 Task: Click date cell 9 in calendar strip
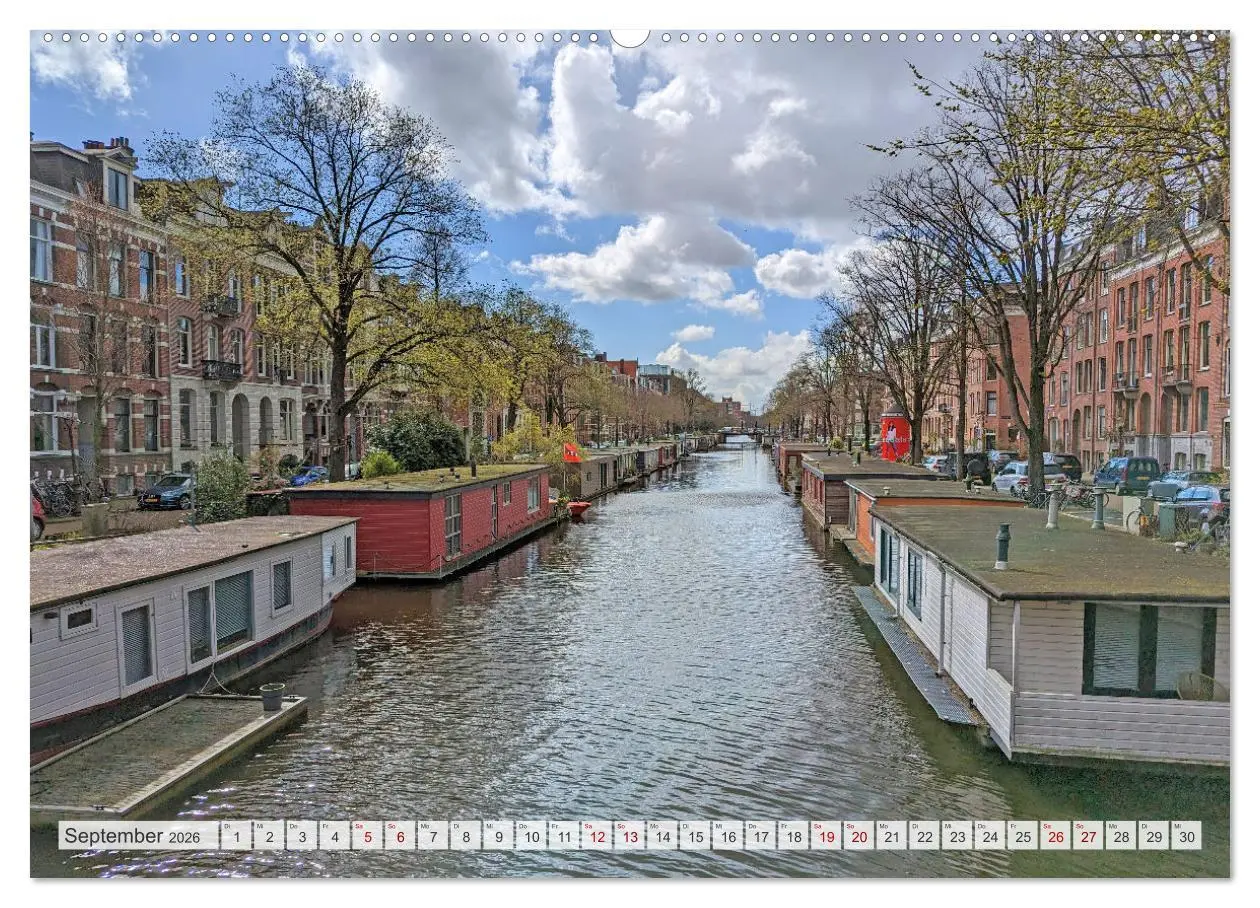click(x=498, y=836)
